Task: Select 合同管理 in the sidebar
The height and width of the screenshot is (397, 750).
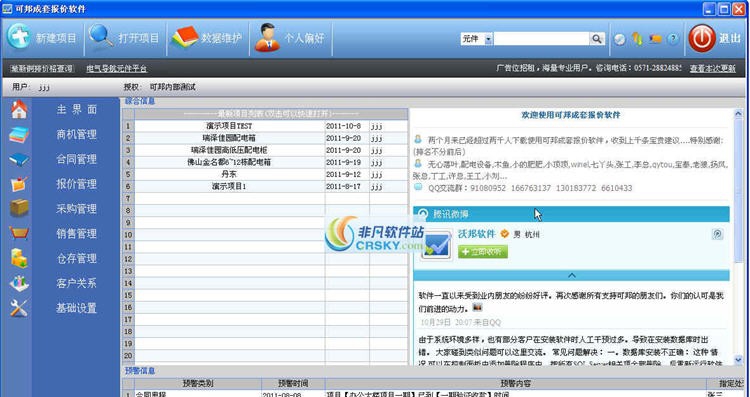Action: click(x=77, y=159)
